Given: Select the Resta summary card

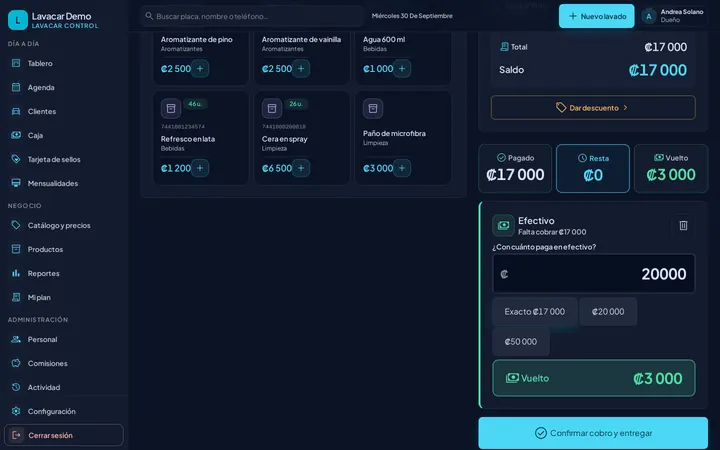Looking at the screenshot, I should click(x=593, y=169).
